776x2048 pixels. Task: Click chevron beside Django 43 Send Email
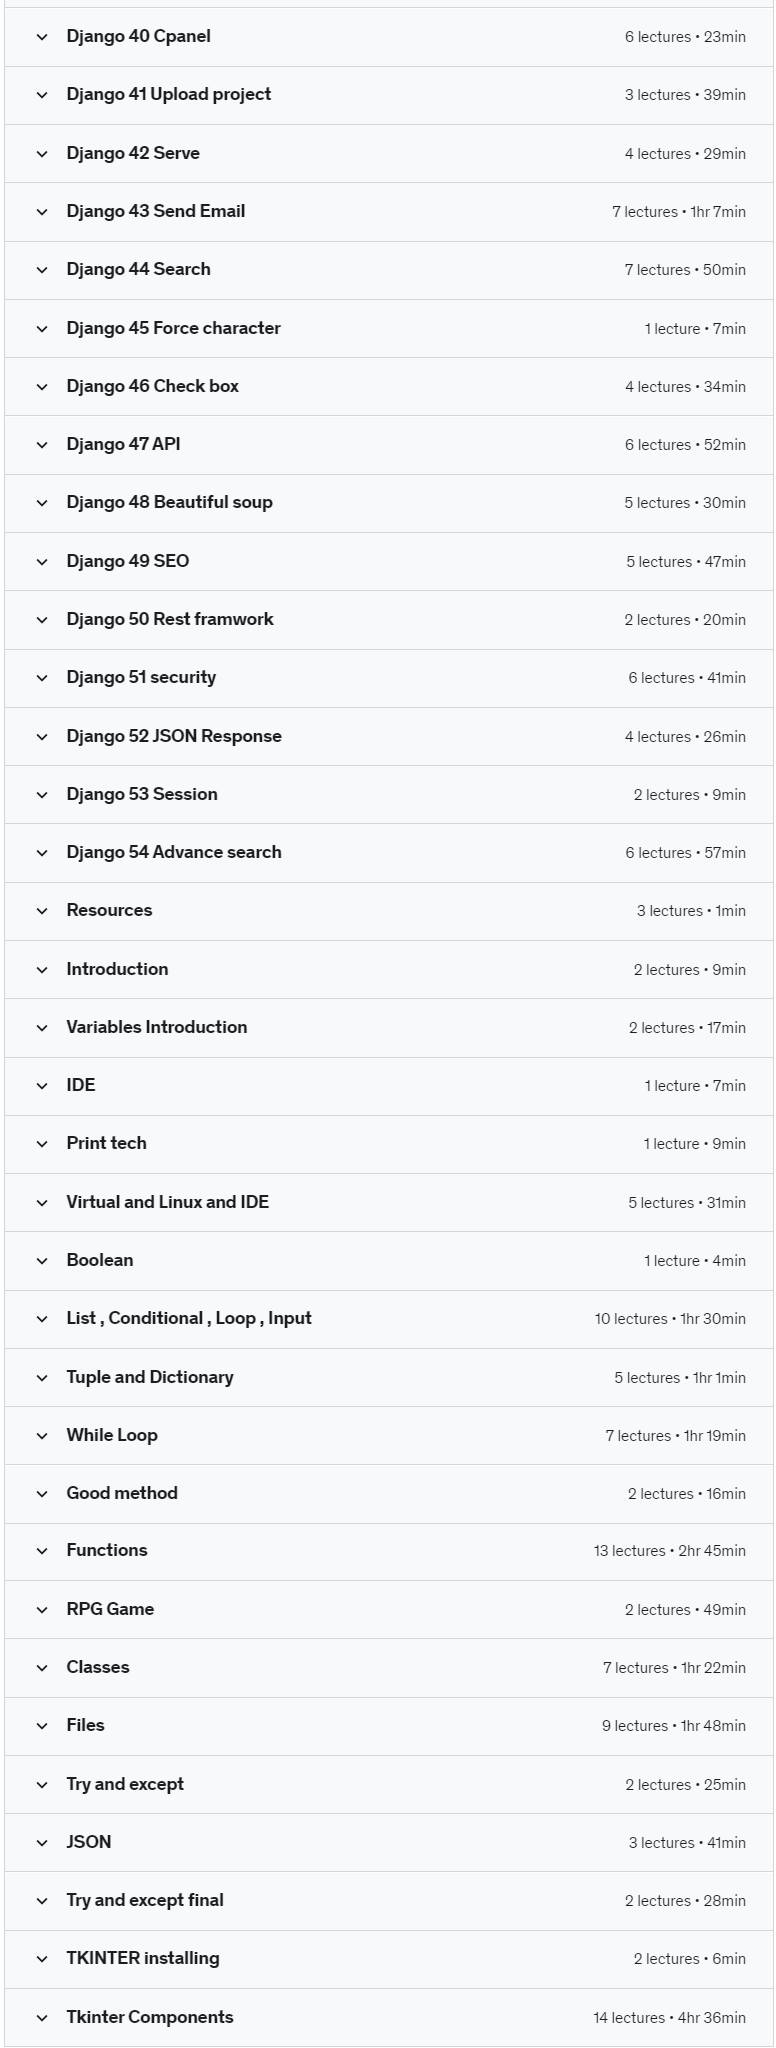click(x=42, y=212)
